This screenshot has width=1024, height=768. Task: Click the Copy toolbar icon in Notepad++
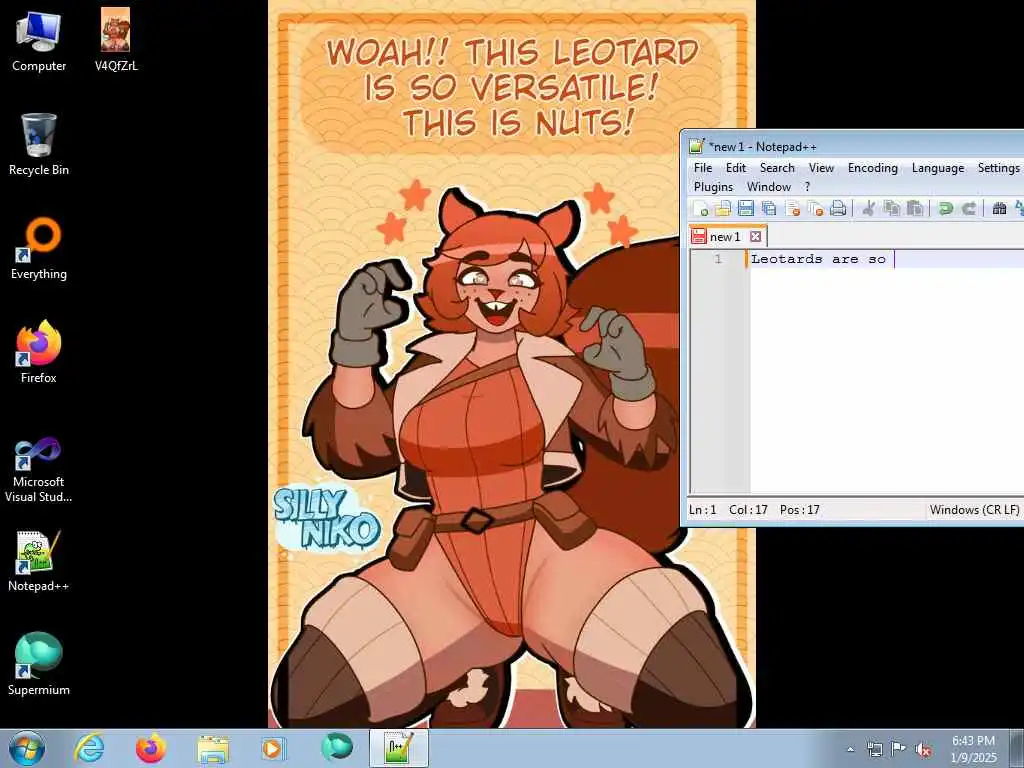pyautogui.click(x=891, y=208)
